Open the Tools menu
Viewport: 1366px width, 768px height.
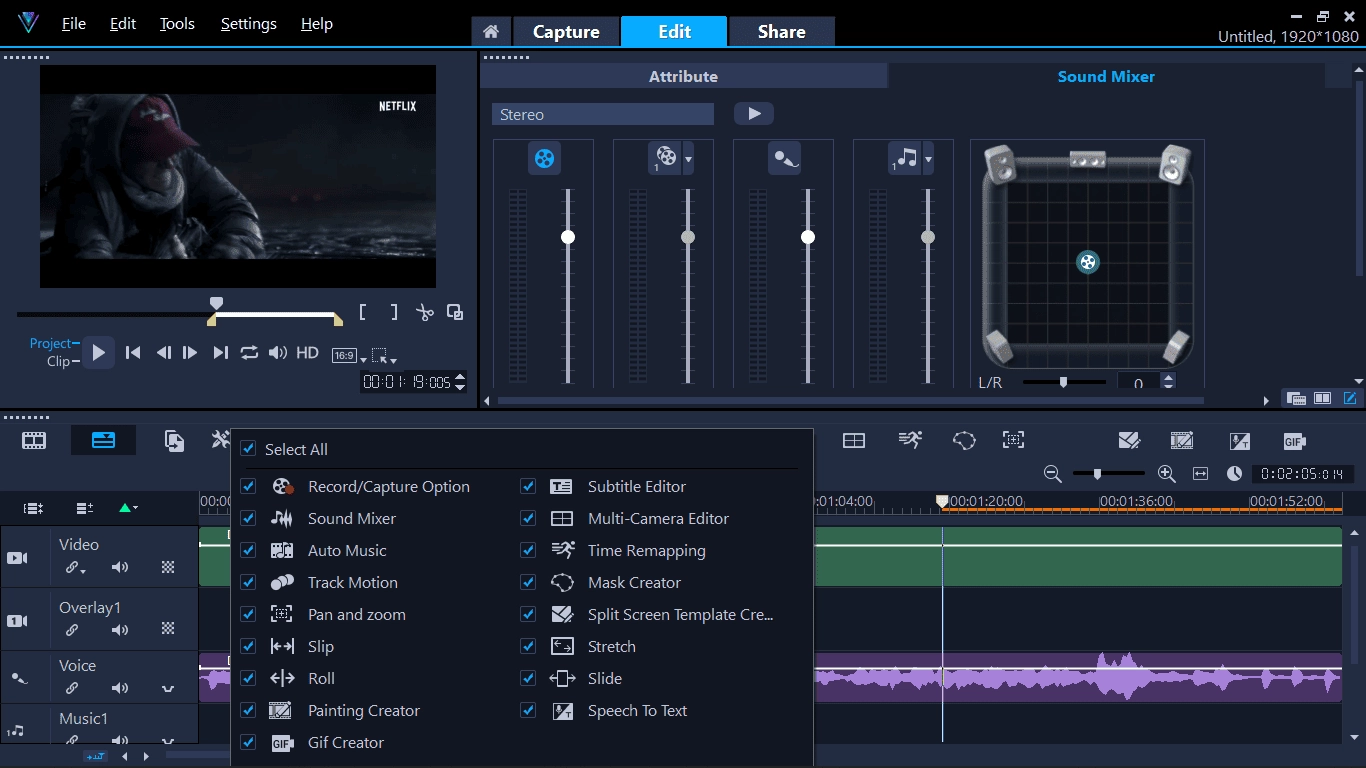point(177,23)
